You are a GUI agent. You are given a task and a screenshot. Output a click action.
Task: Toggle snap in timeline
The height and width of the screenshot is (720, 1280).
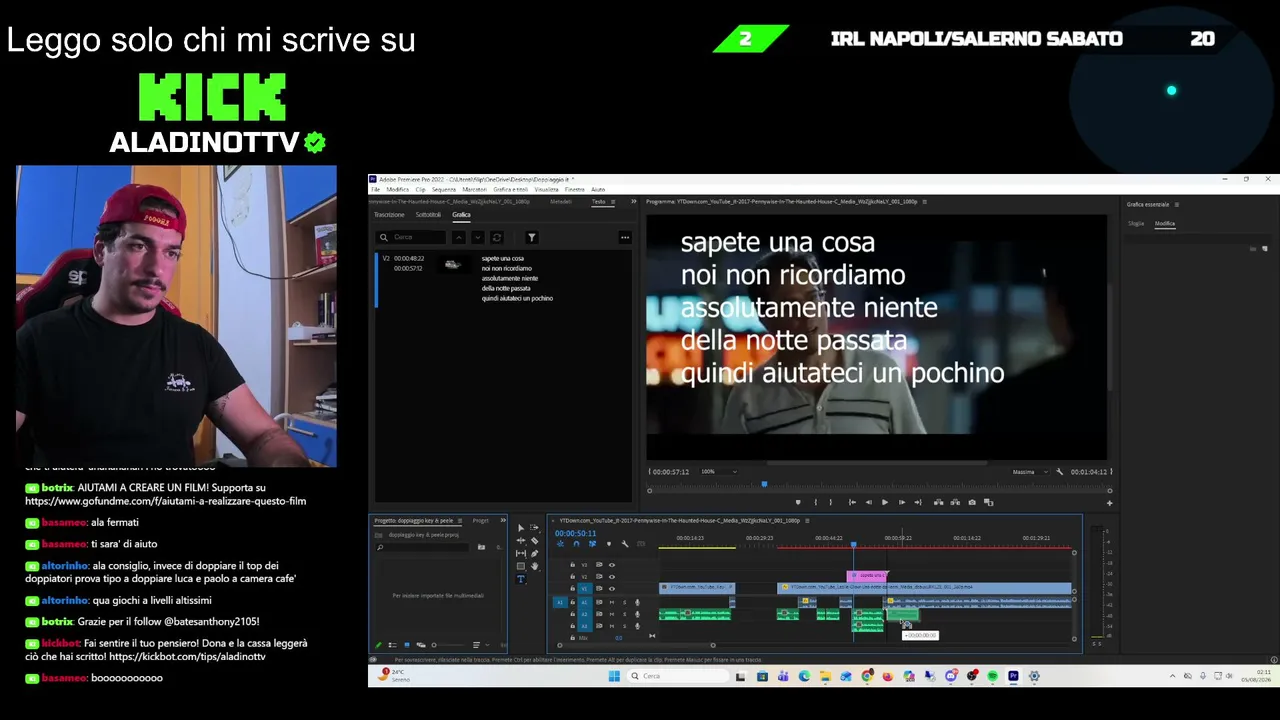(x=576, y=544)
